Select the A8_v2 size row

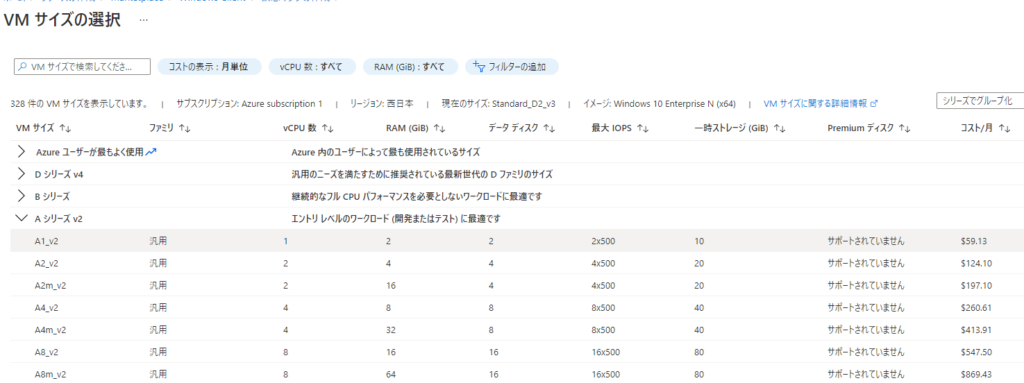517,352
